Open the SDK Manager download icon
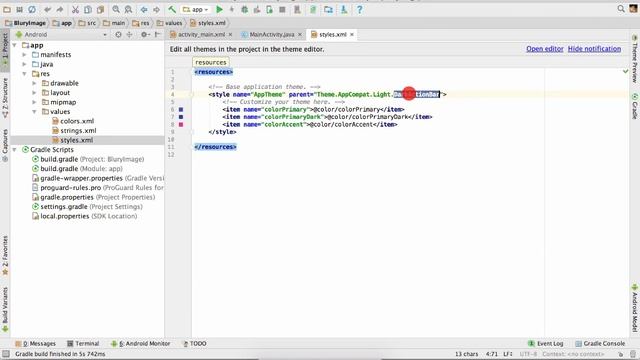 (344, 9)
